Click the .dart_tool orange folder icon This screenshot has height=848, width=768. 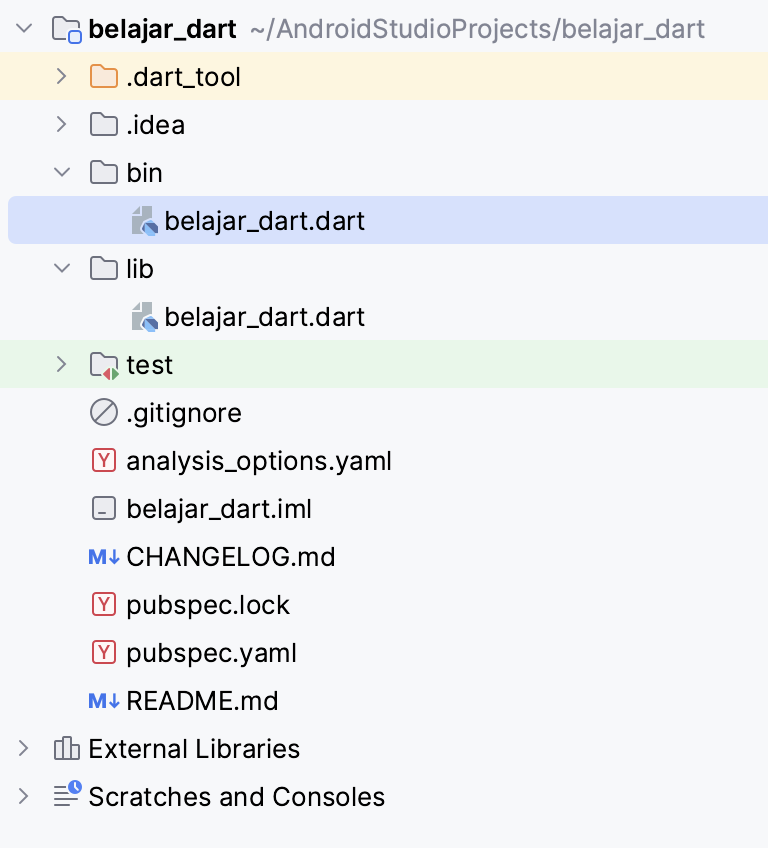pos(104,77)
